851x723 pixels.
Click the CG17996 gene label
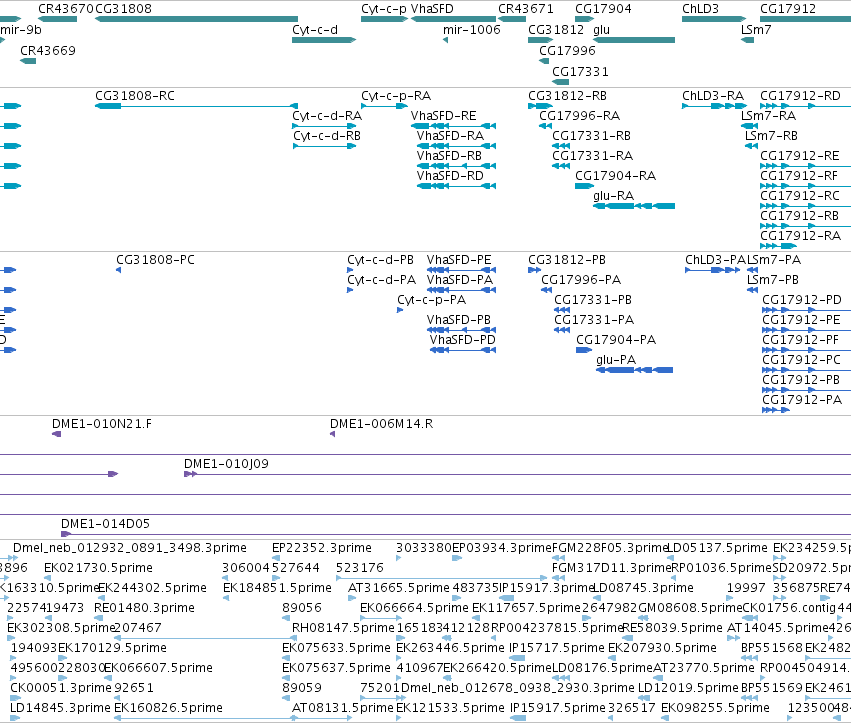pyautogui.click(x=567, y=51)
